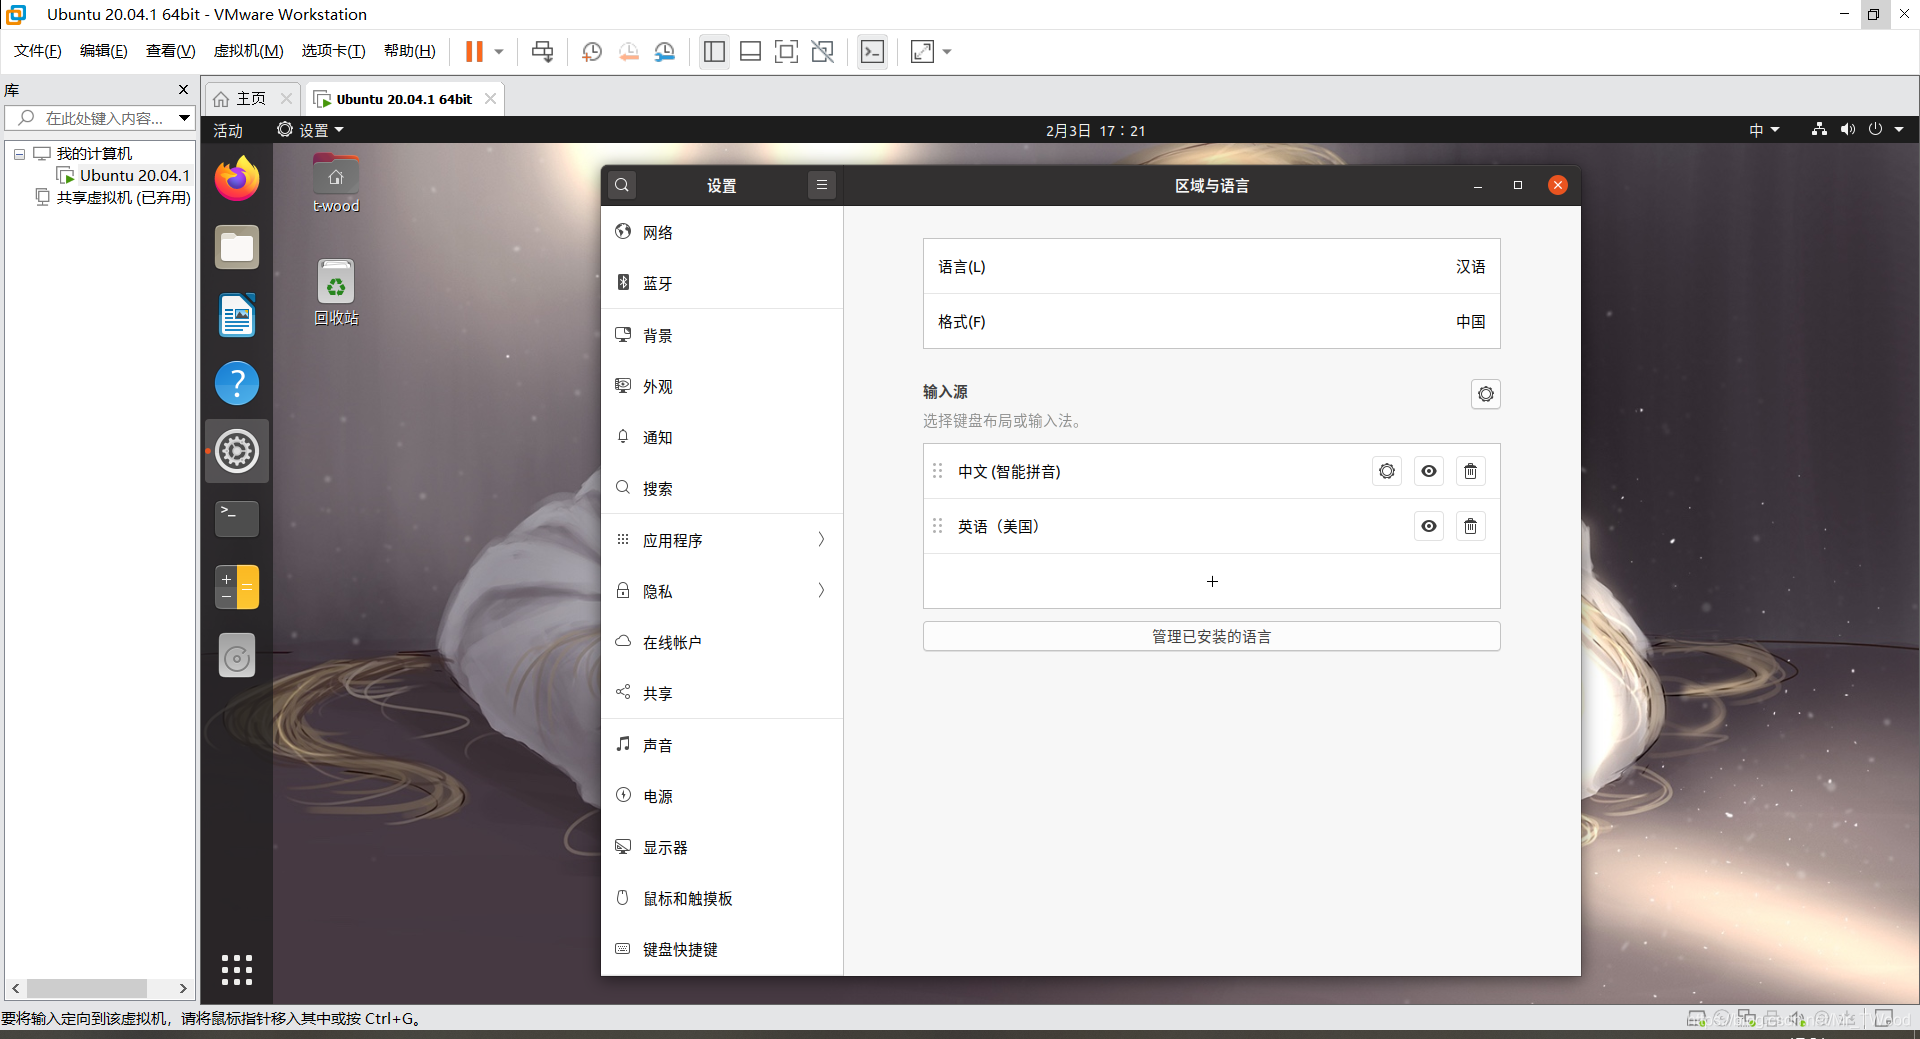Open library search dropdown arrow

point(185,118)
